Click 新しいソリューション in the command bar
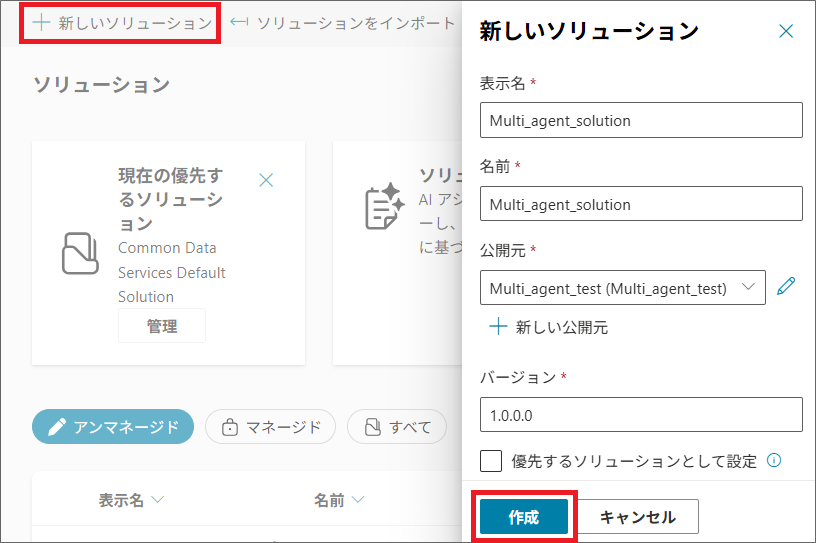The height and width of the screenshot is (543, 816). pyautogui.click(x=119, y=22)
